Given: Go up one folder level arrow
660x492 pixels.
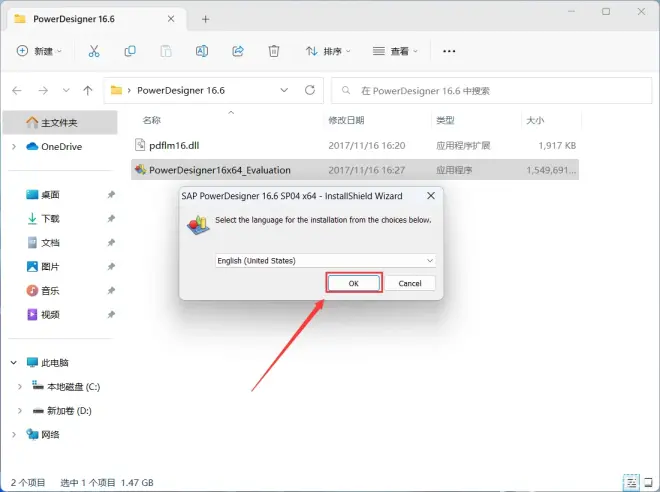Looking at the screenshot, I should coord(88,90).
